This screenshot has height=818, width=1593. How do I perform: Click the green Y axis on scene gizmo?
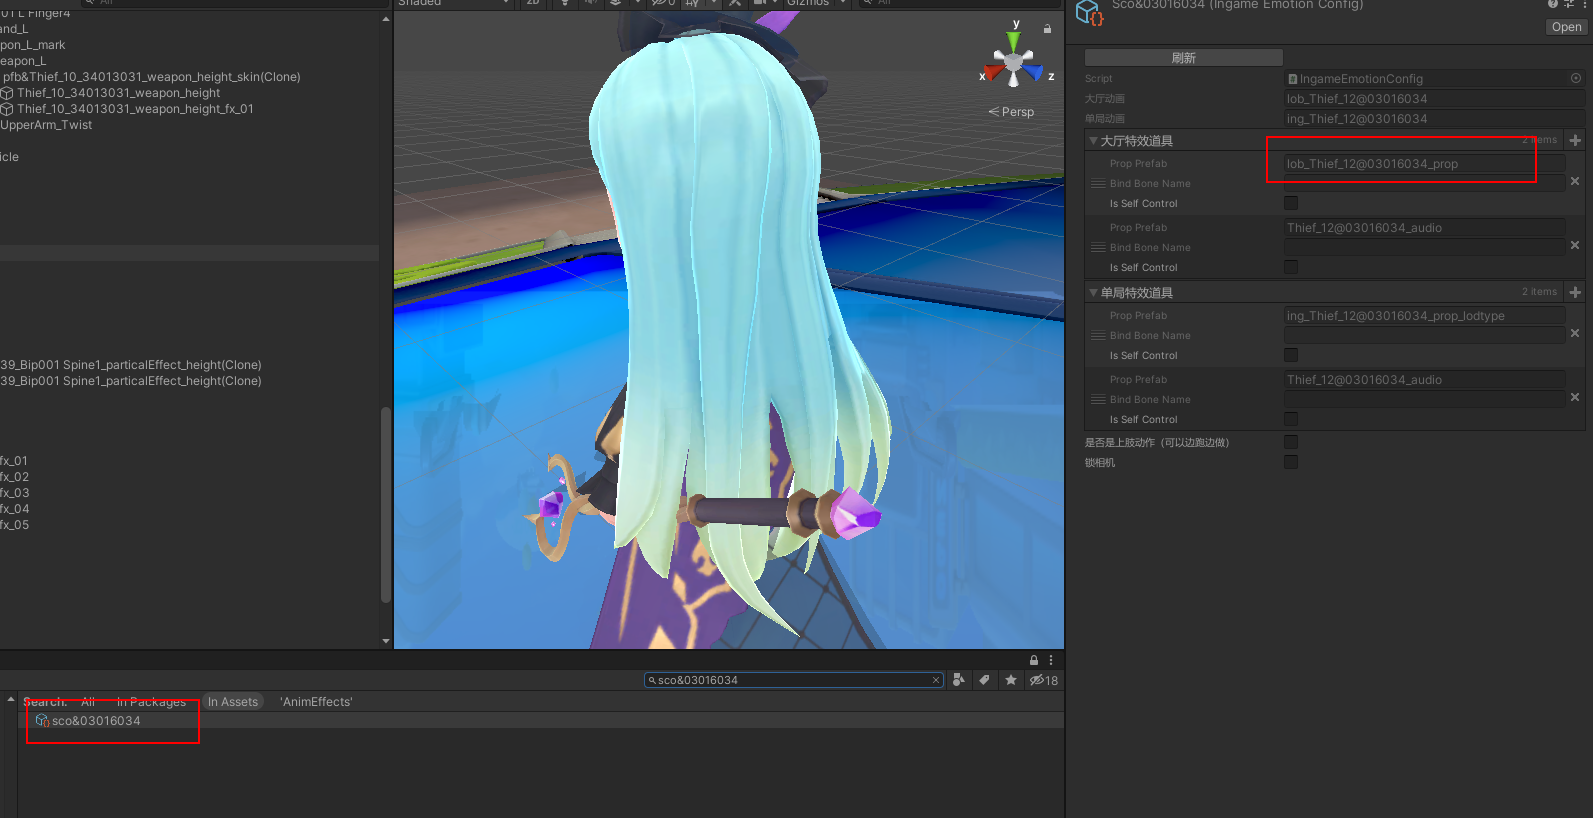coord(1014,42)
